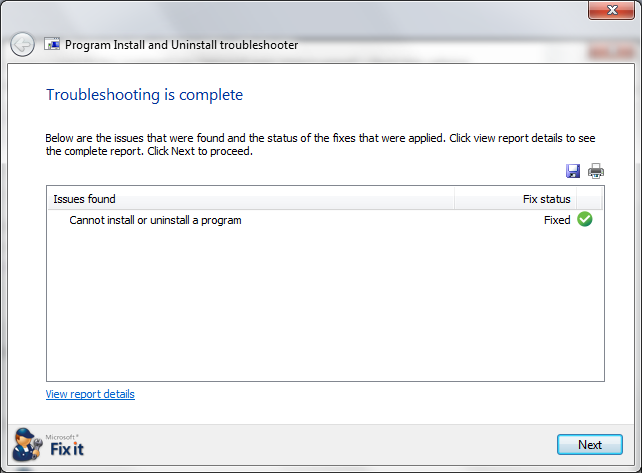The width and height of the screenshot is (642, 473).
Task: Click the window title 'Program Install and Uninstall troubleshooter'
Action: (x=181, y=45)
